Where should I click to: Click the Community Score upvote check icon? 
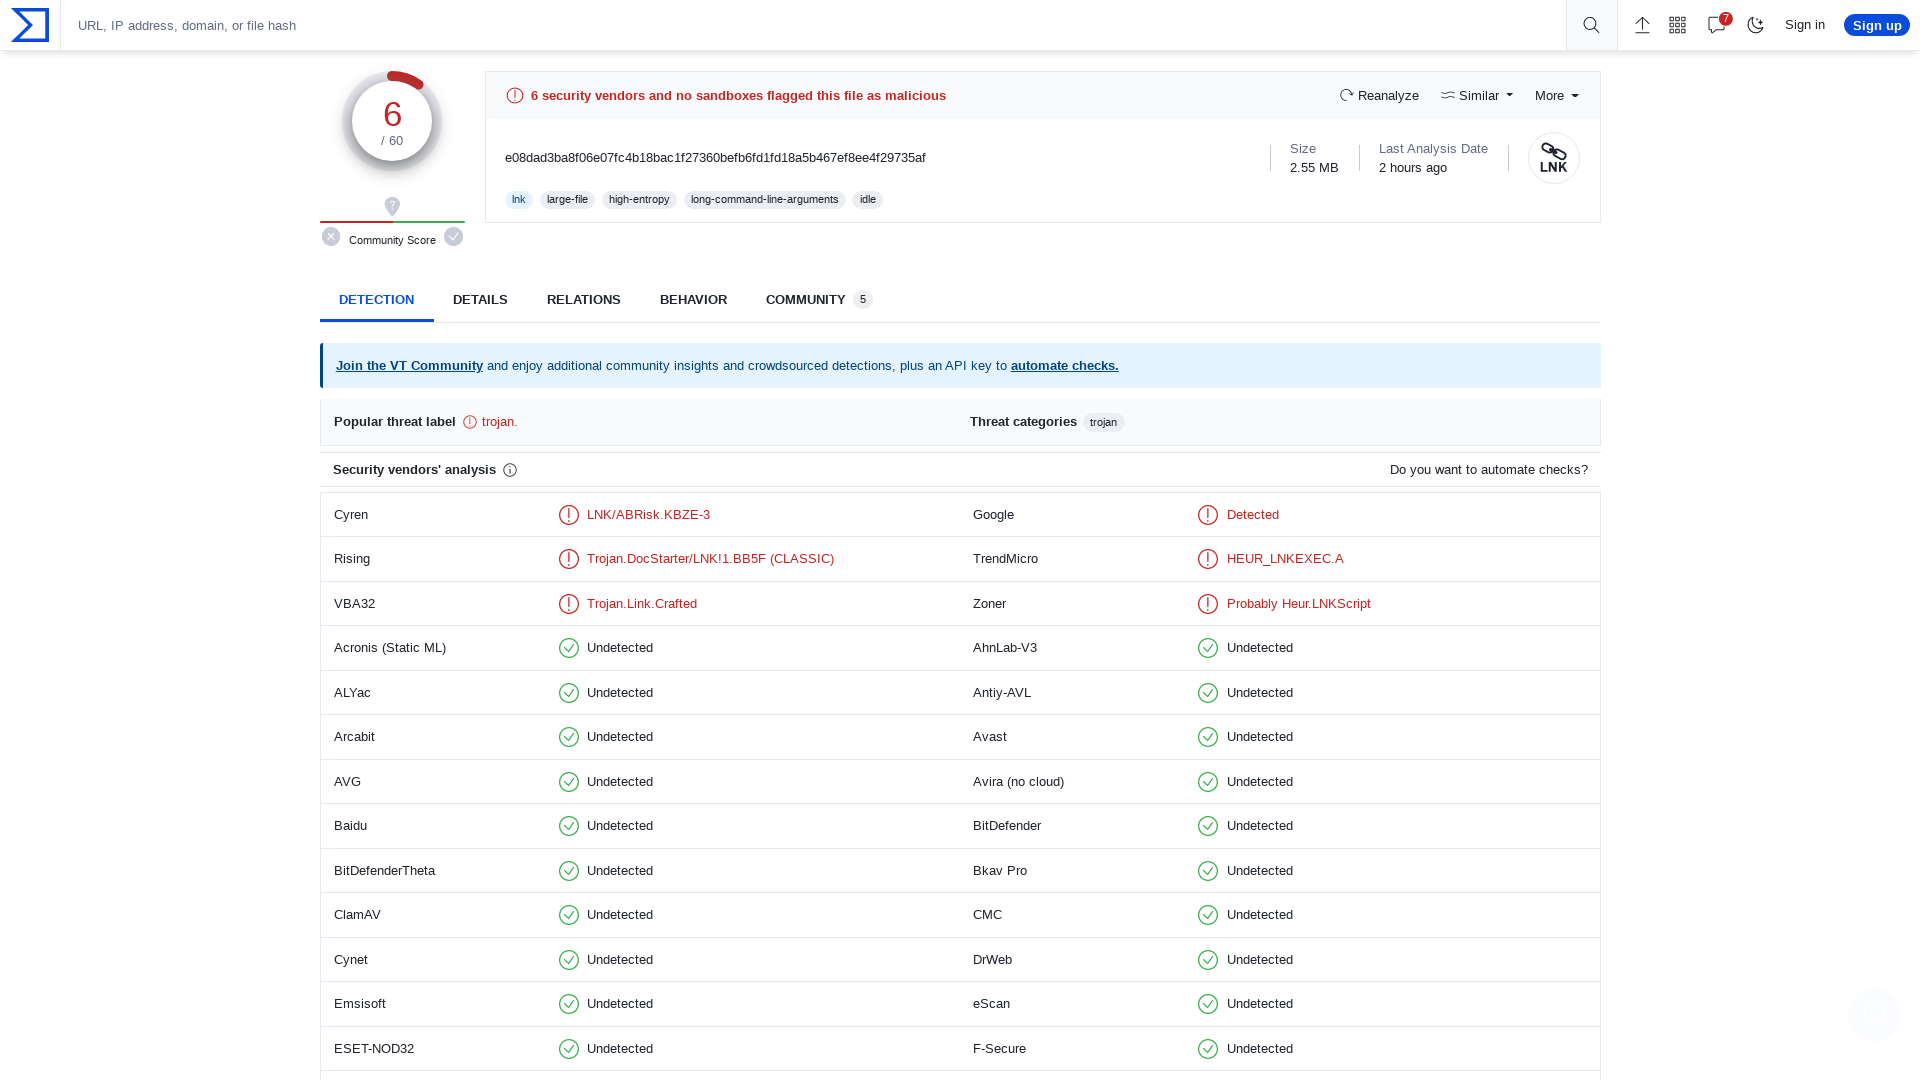[x=454, y=237]
